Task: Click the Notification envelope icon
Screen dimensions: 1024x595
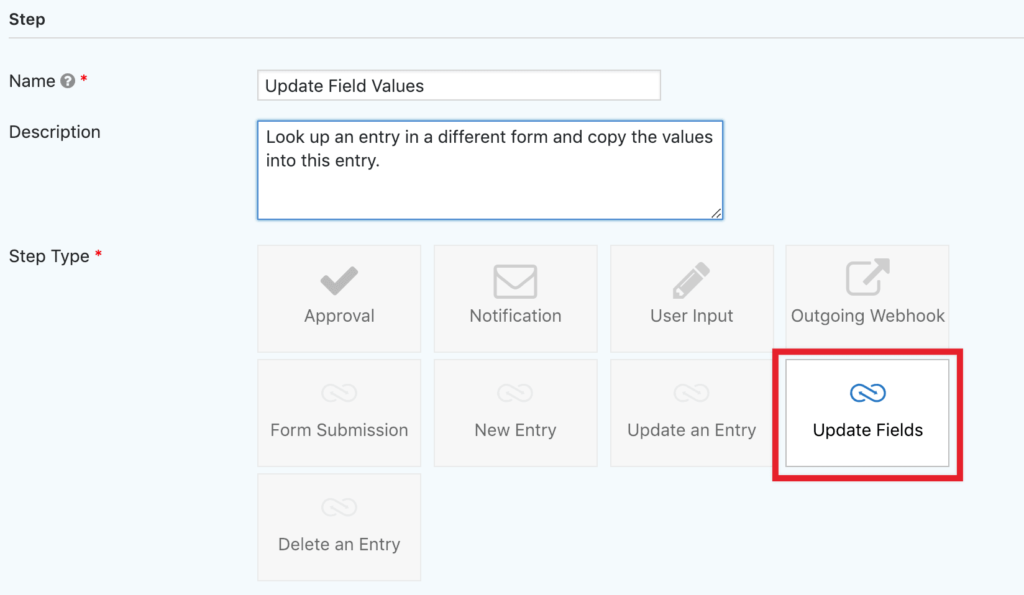Action: [515, 281]
